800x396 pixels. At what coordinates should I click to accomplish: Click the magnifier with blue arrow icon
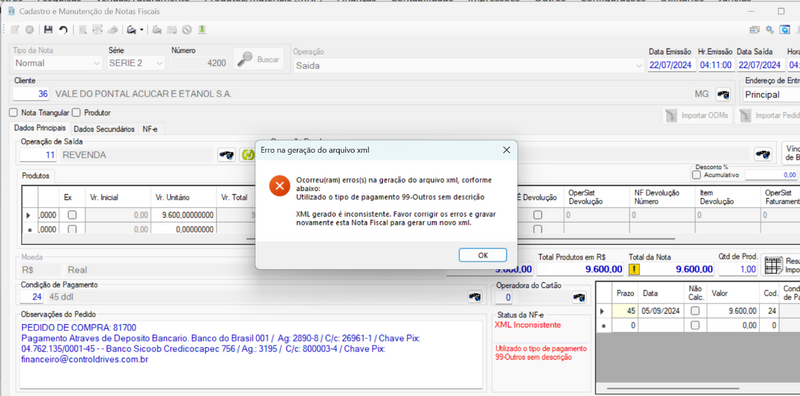770,30
